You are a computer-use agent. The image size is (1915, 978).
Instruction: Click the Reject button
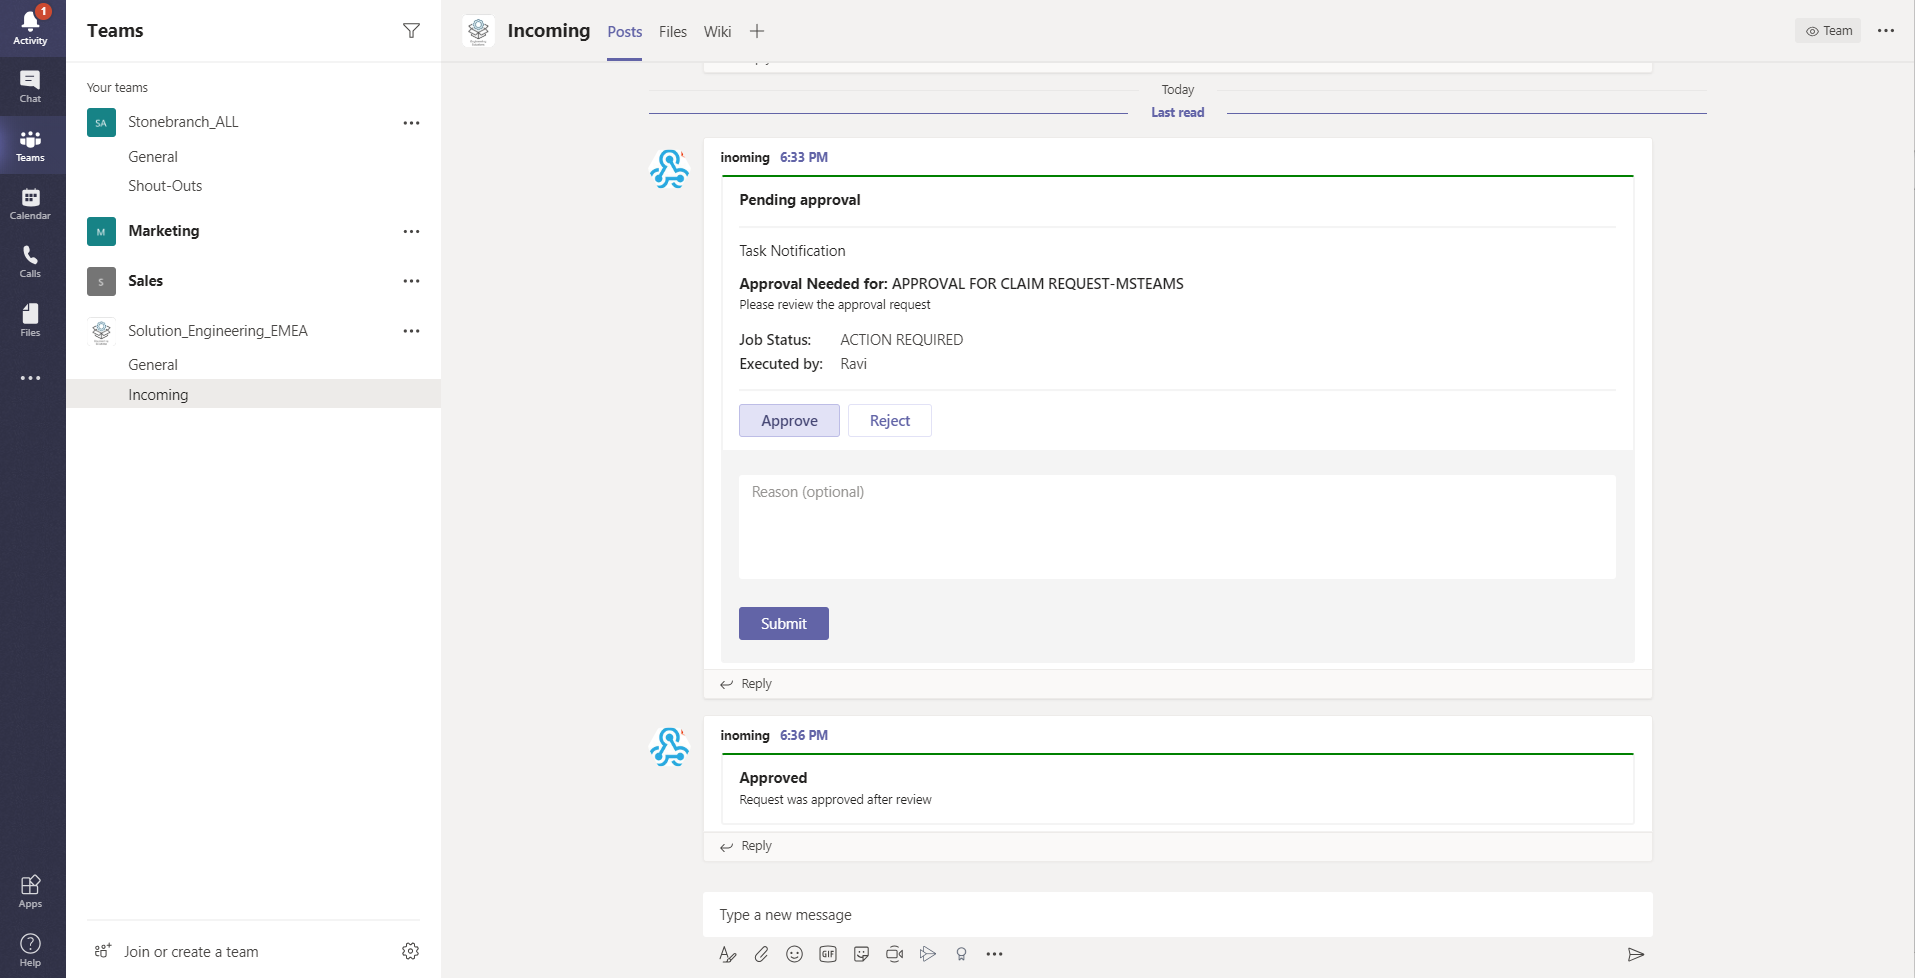coord(890,421)
